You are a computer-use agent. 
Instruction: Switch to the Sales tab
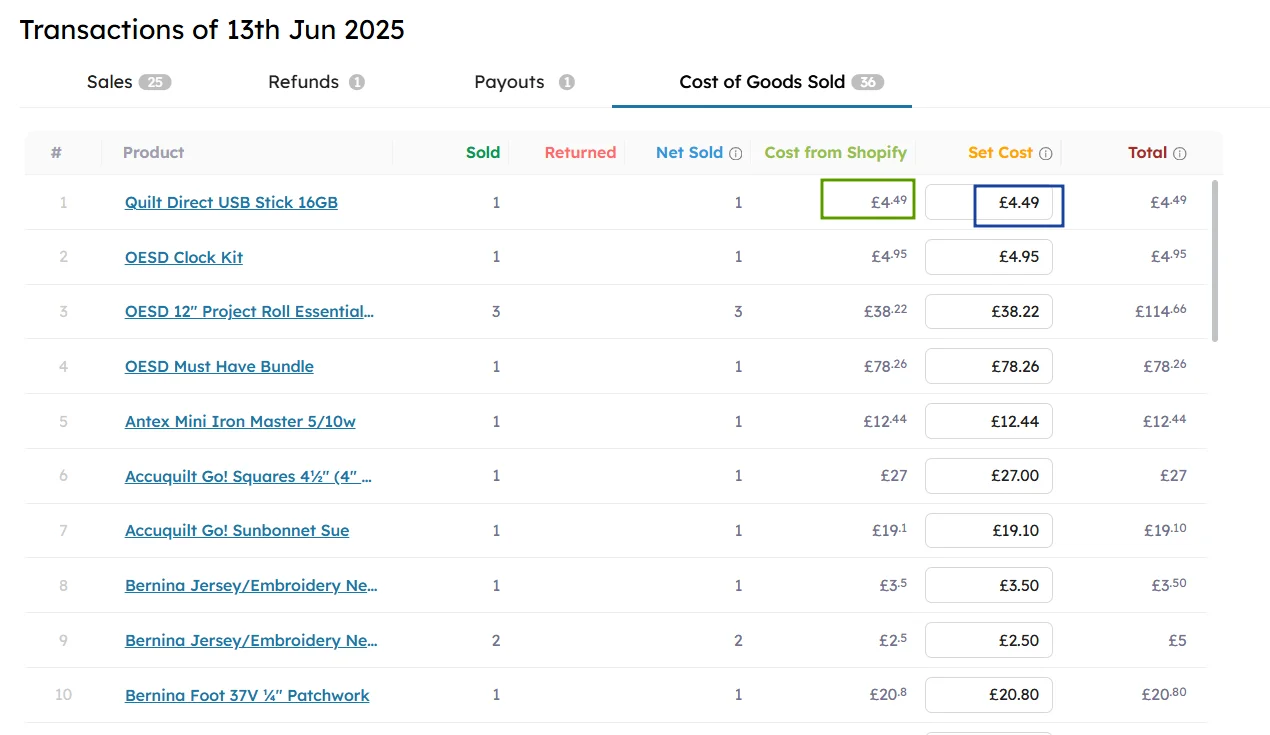pos(110,82)
